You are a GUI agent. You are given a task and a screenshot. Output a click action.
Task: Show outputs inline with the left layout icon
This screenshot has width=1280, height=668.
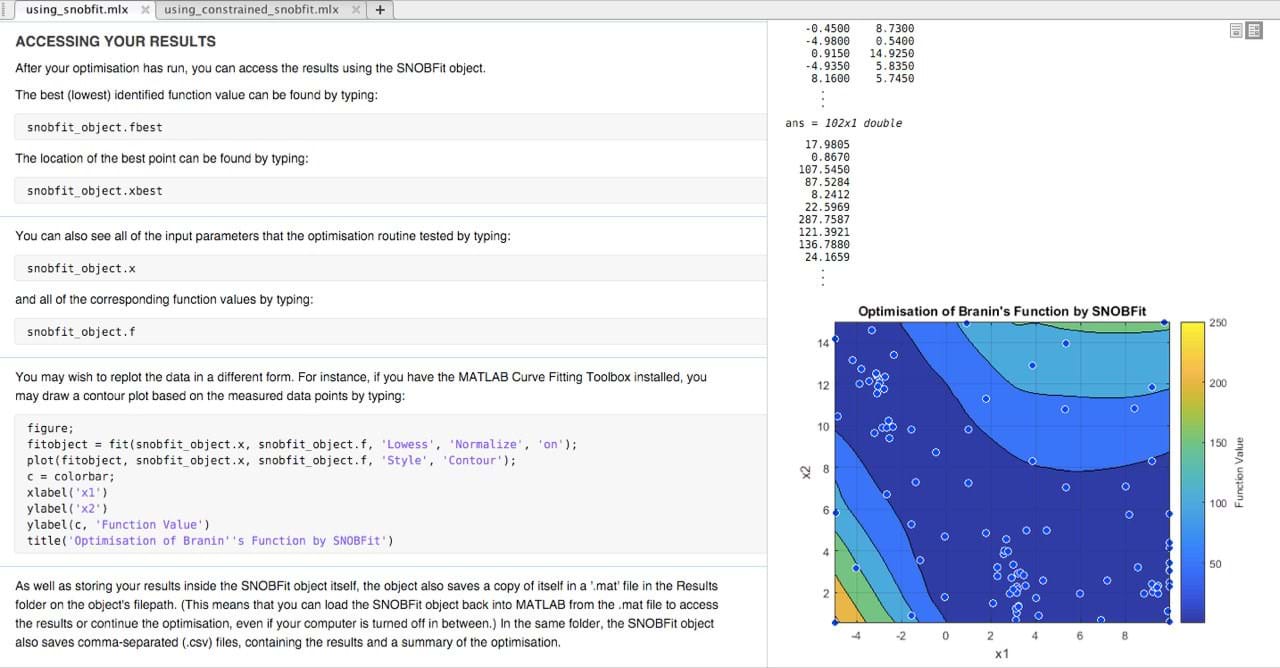tap(1237, 31)
